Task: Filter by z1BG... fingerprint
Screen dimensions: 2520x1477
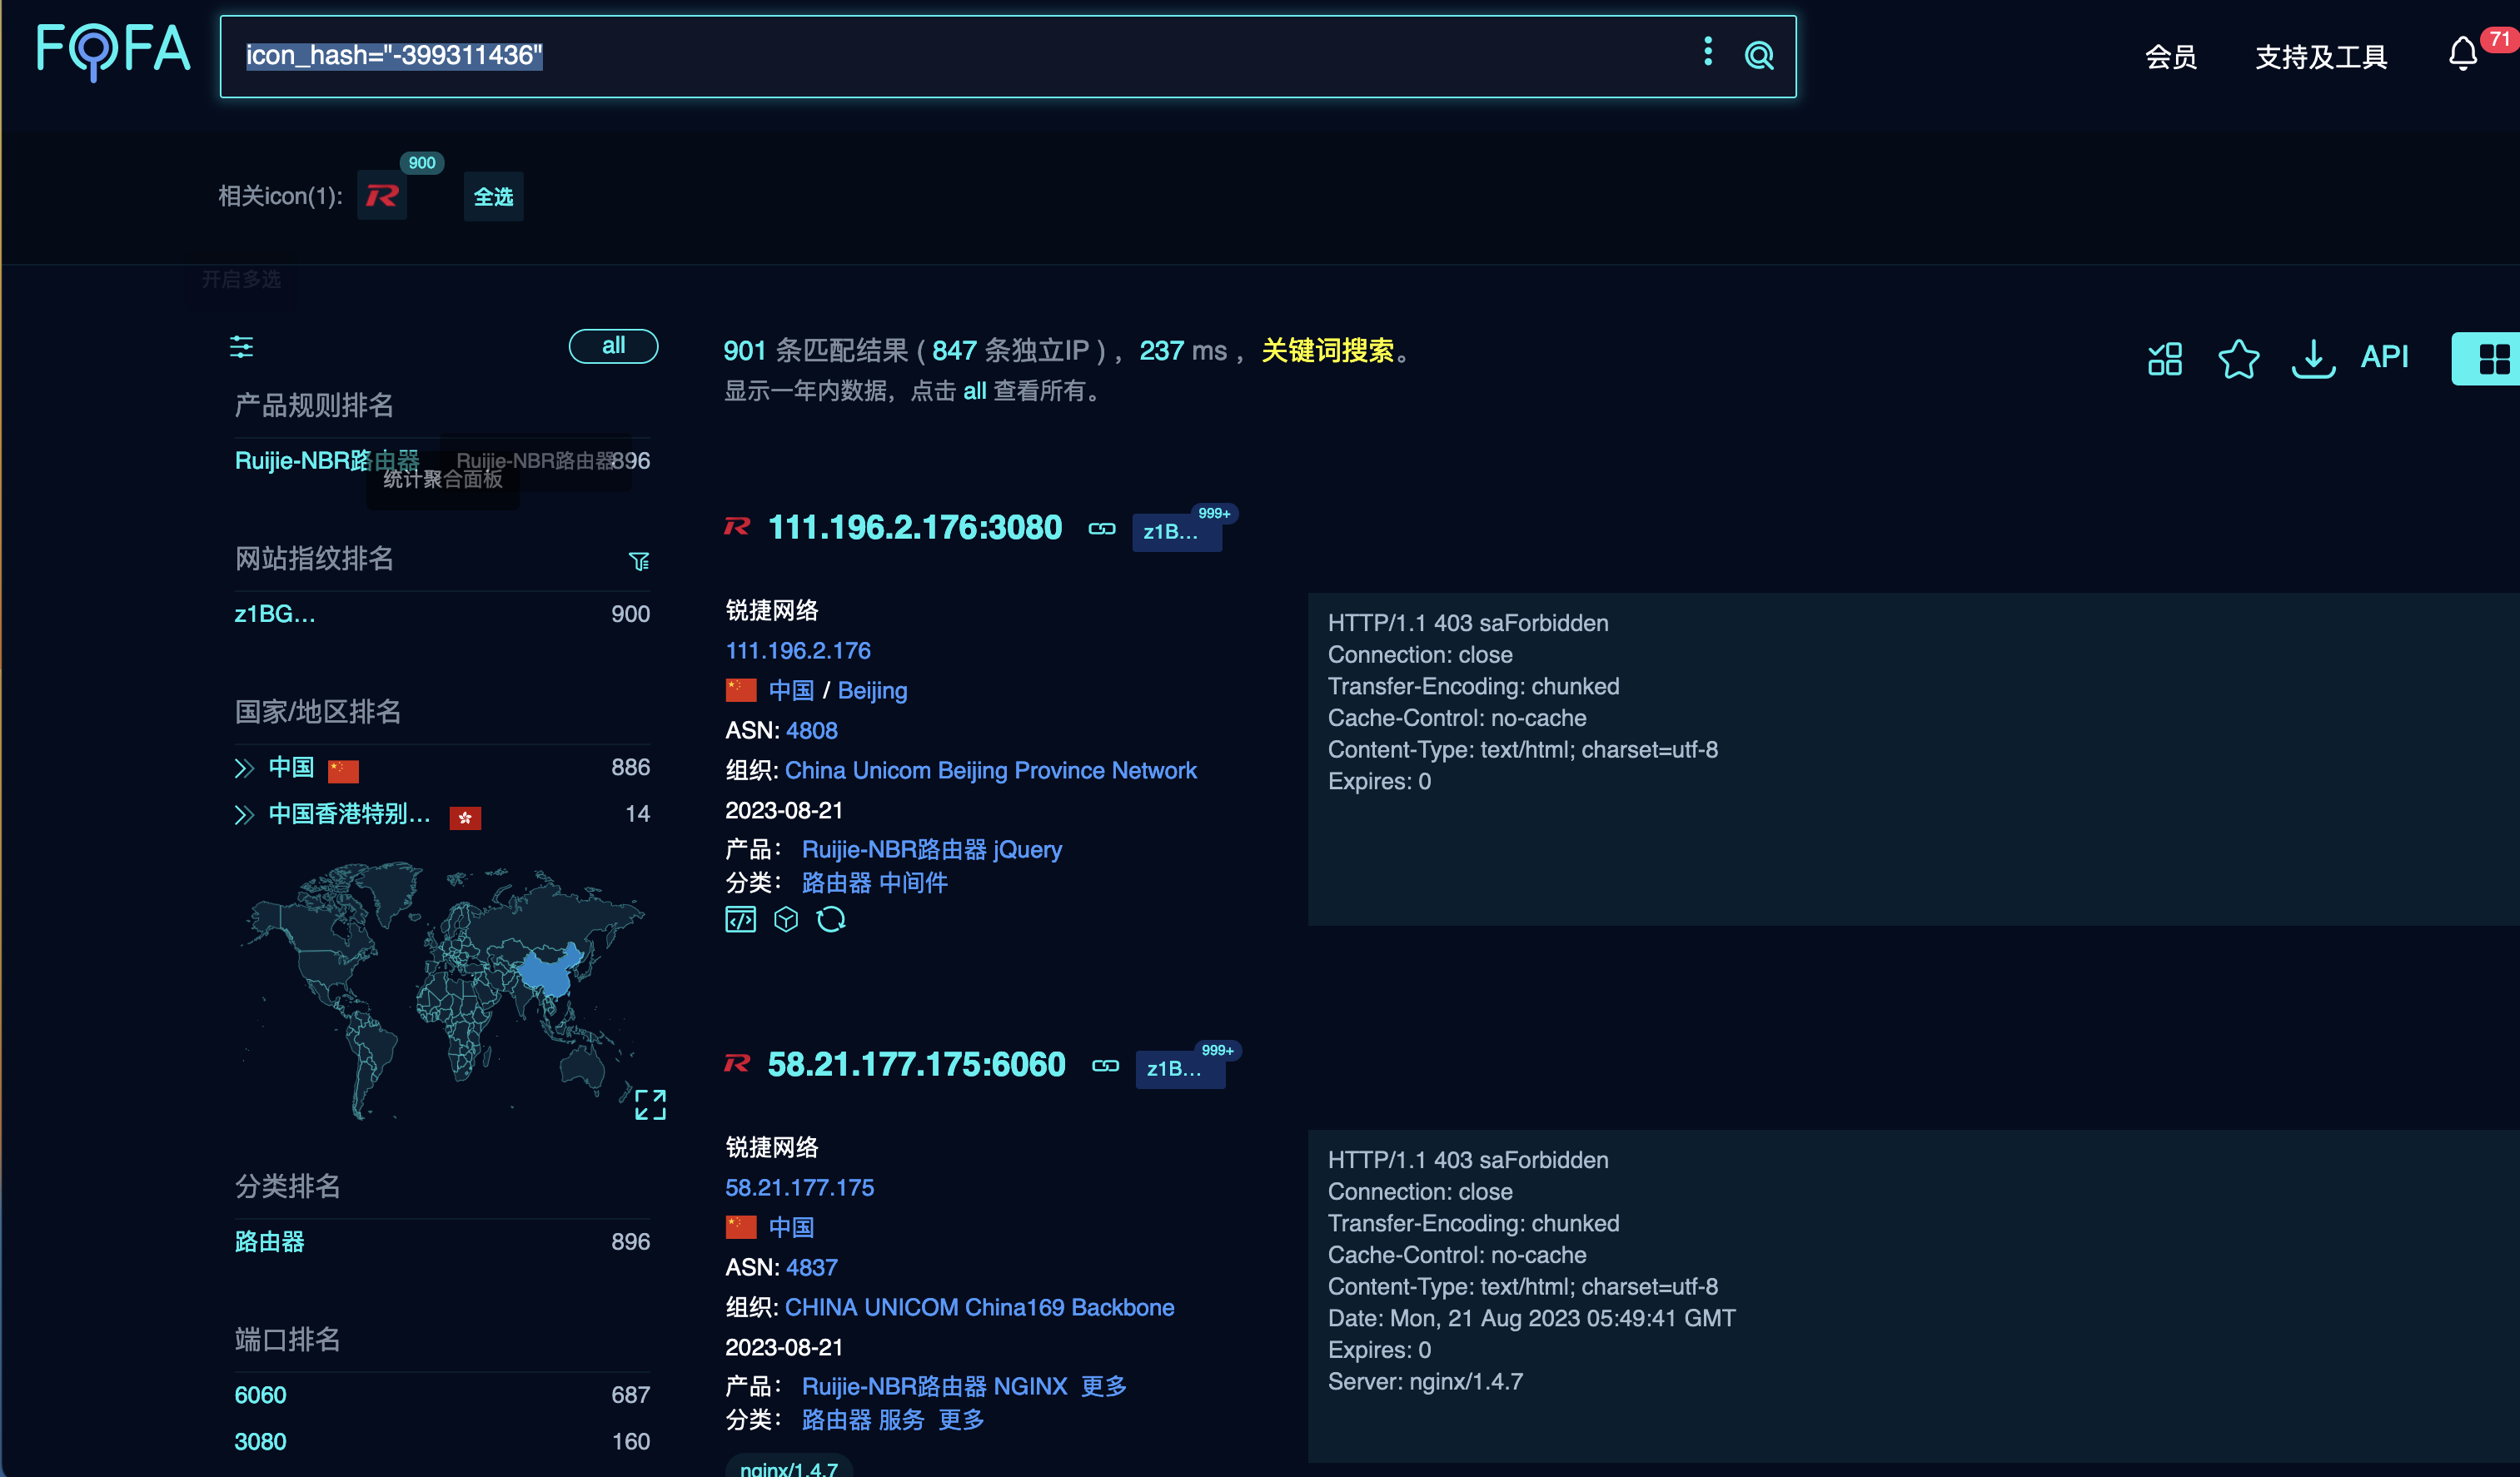Action: [275, 614]
